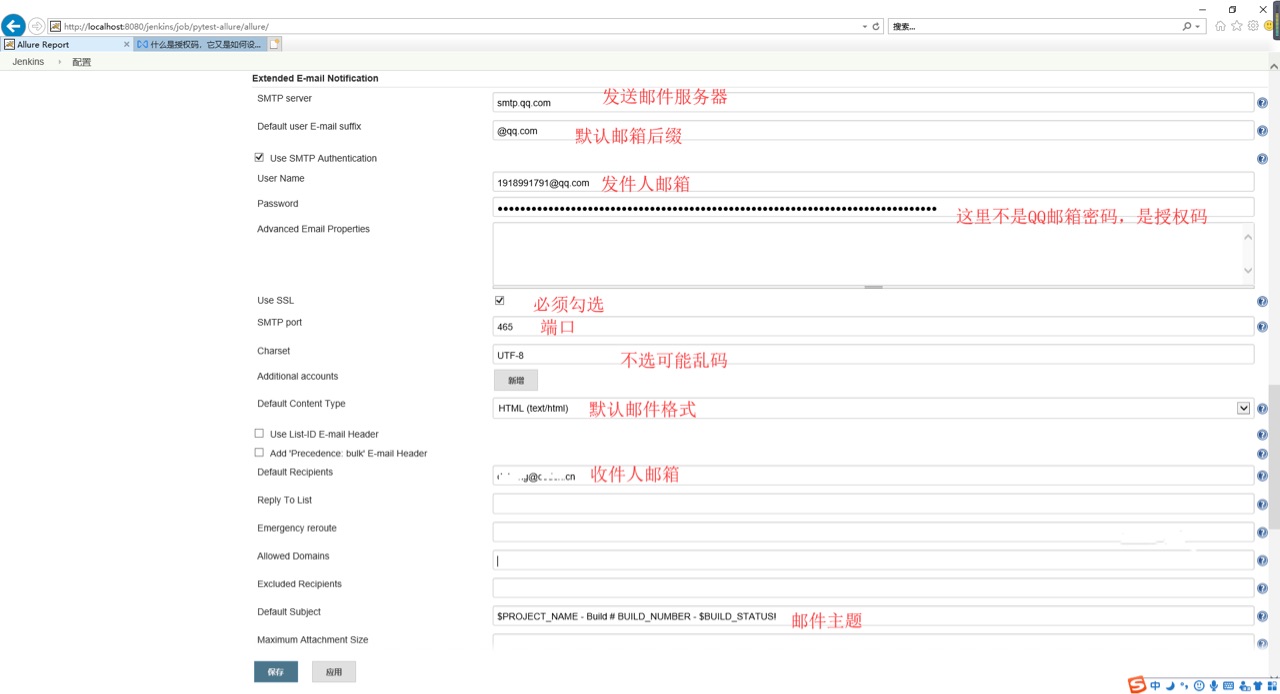
Task: Toggle the IME punctuation mode icon
Action: (x=1184, y=686)
